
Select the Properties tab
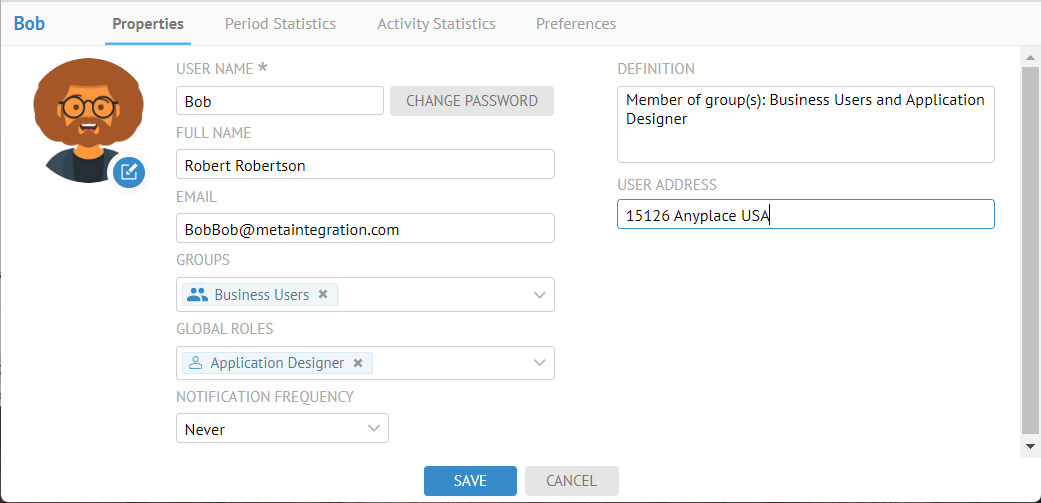point(148,24)
